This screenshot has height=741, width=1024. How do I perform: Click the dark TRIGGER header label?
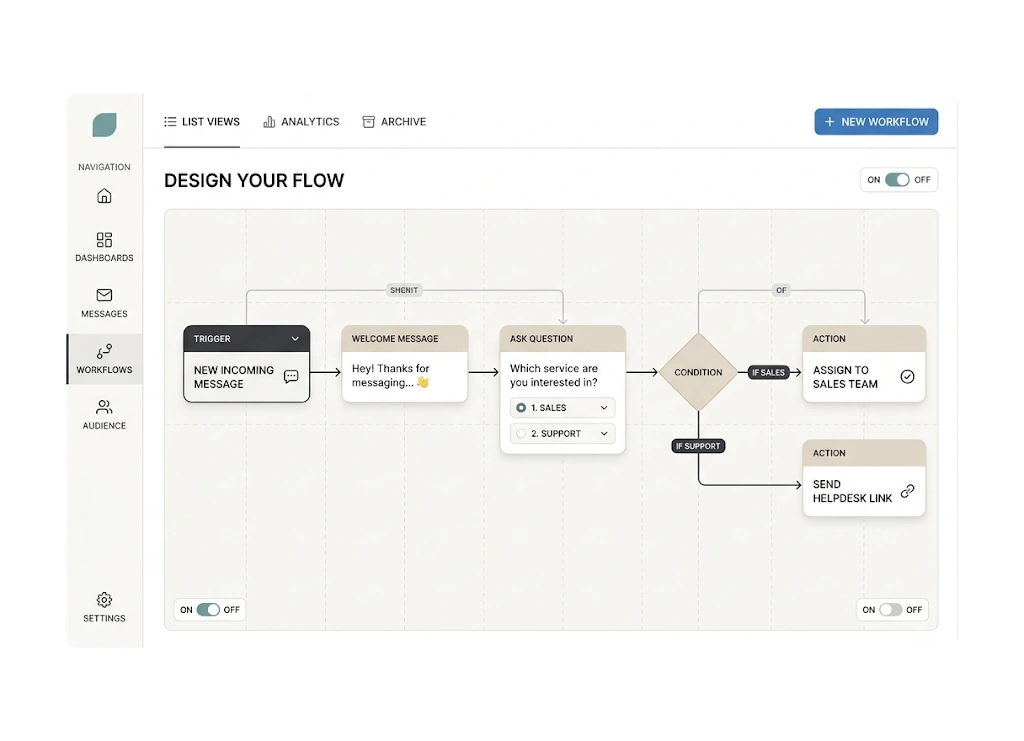(212, 339)
